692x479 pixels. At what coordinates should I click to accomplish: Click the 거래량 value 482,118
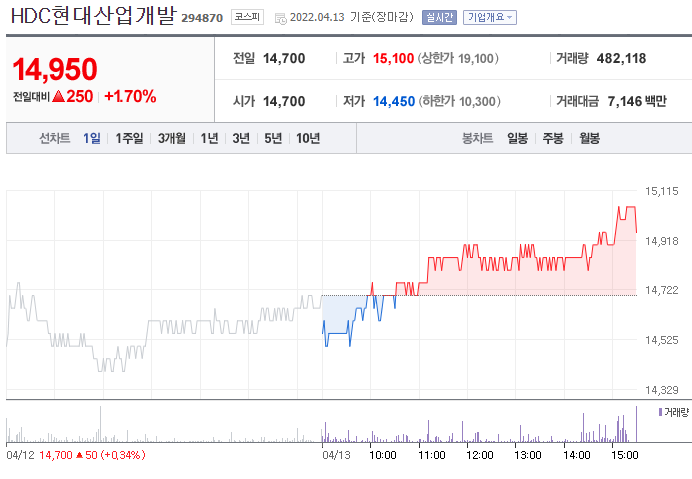tap(621, 58)
